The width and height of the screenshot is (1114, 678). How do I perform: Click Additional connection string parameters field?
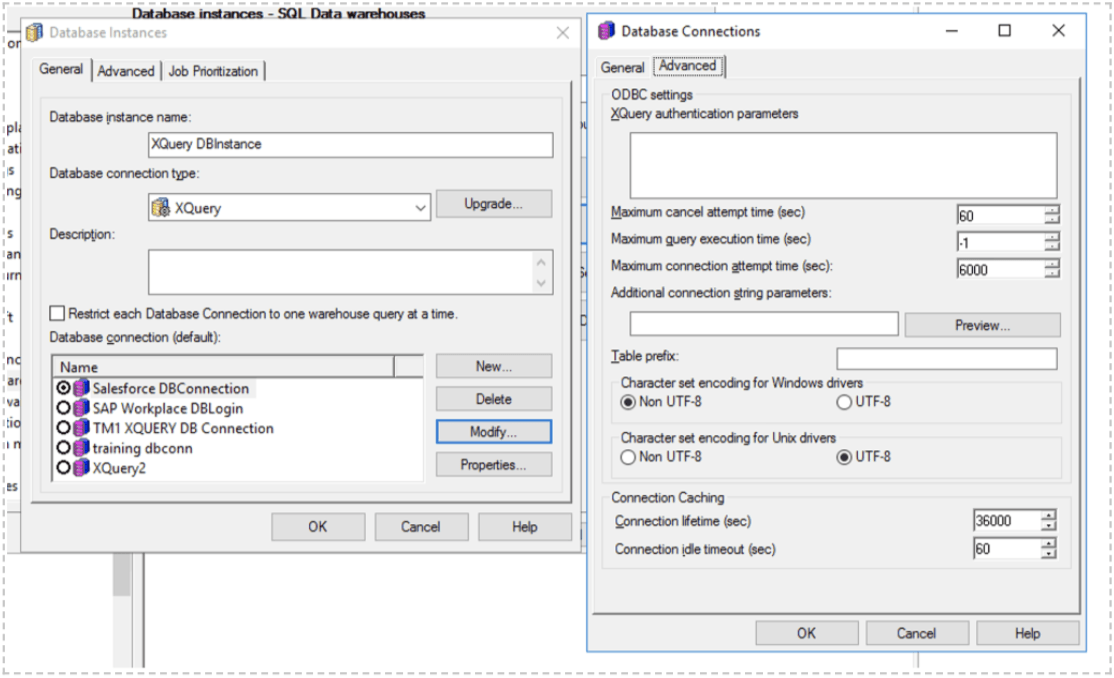click(x=764, y=324)
